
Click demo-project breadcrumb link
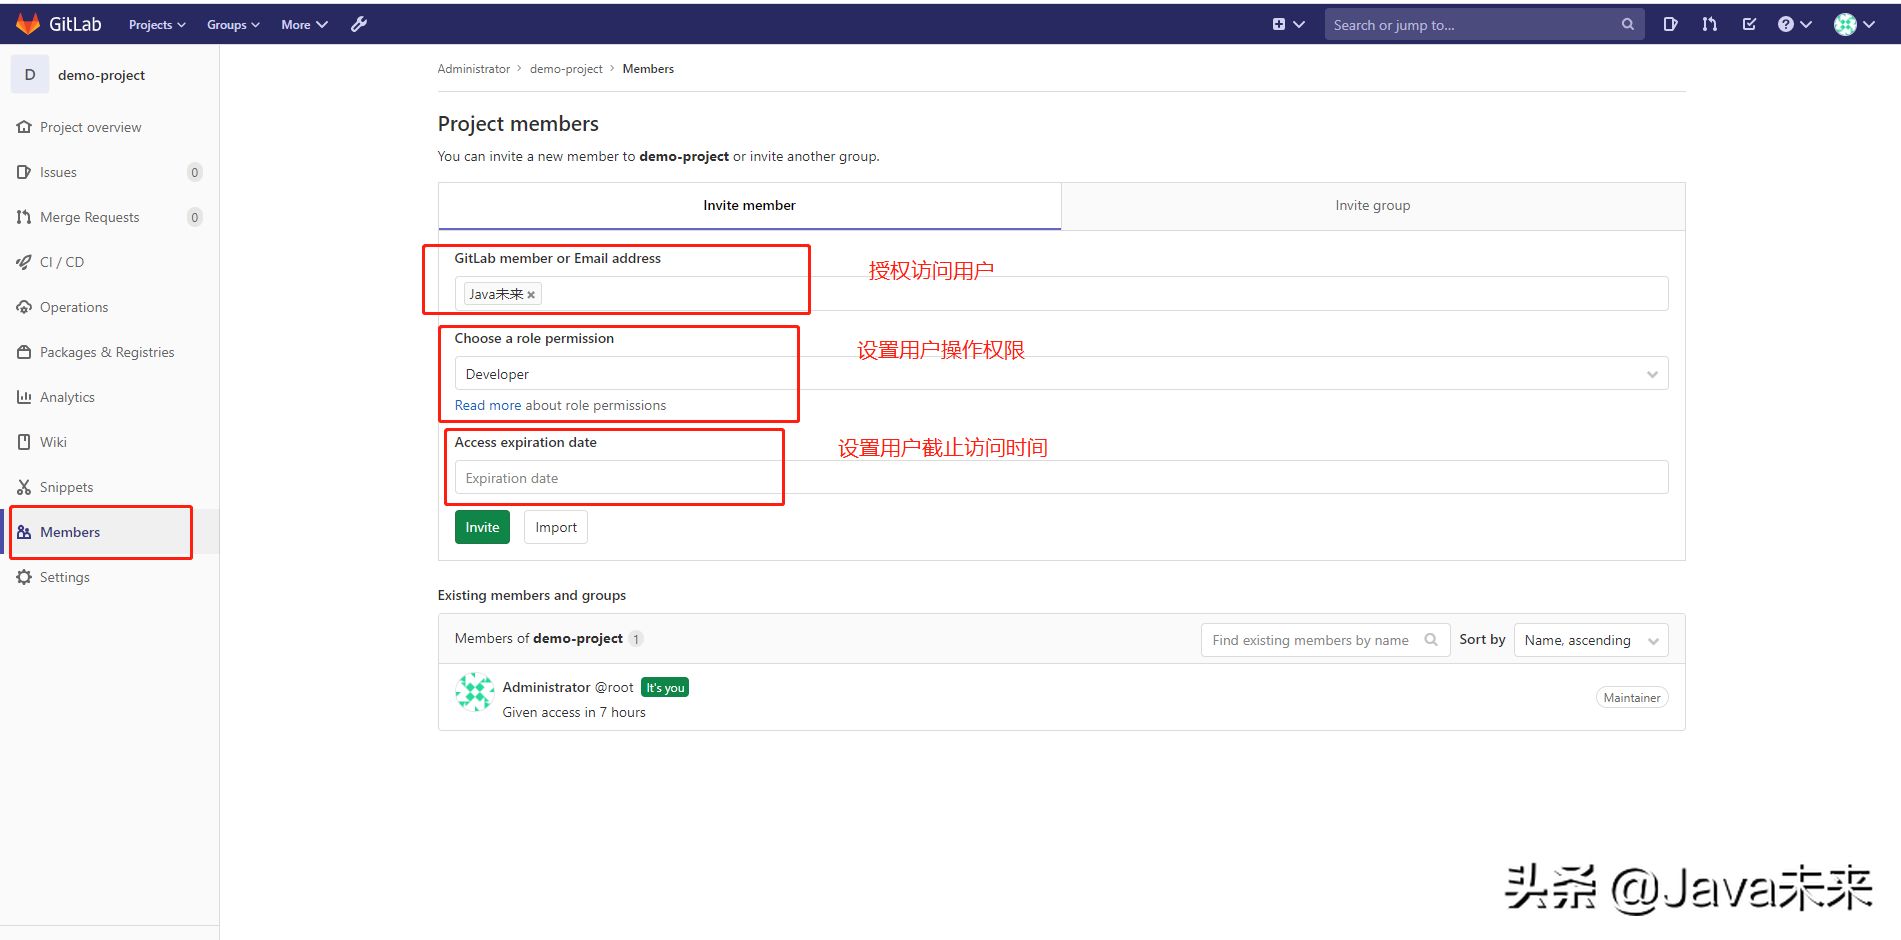566,69
